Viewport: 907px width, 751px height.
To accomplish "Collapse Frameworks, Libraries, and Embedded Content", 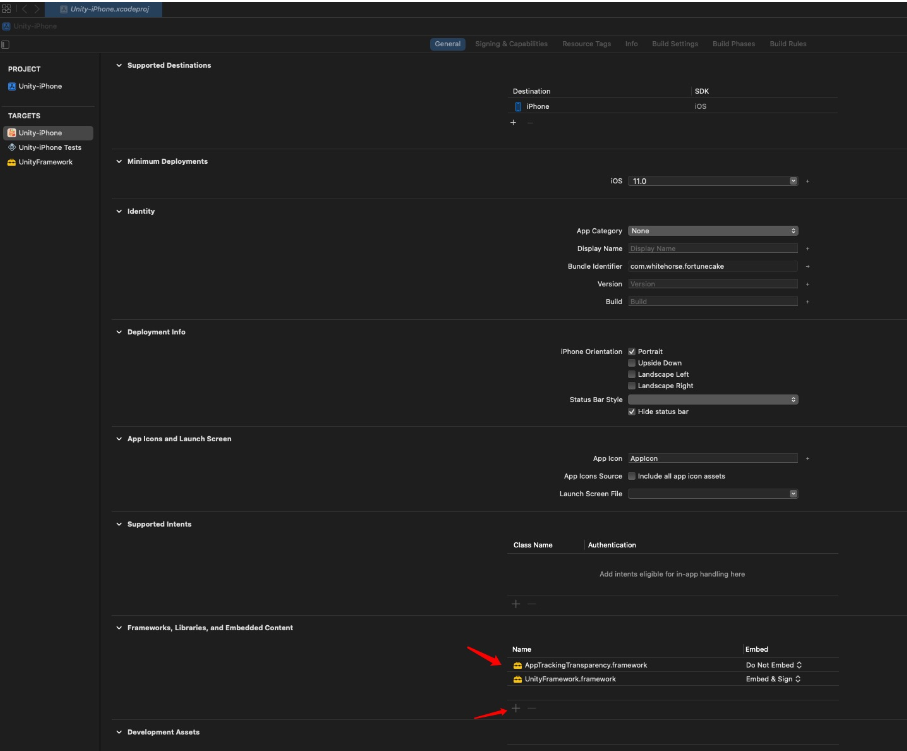I will (119, 628).
